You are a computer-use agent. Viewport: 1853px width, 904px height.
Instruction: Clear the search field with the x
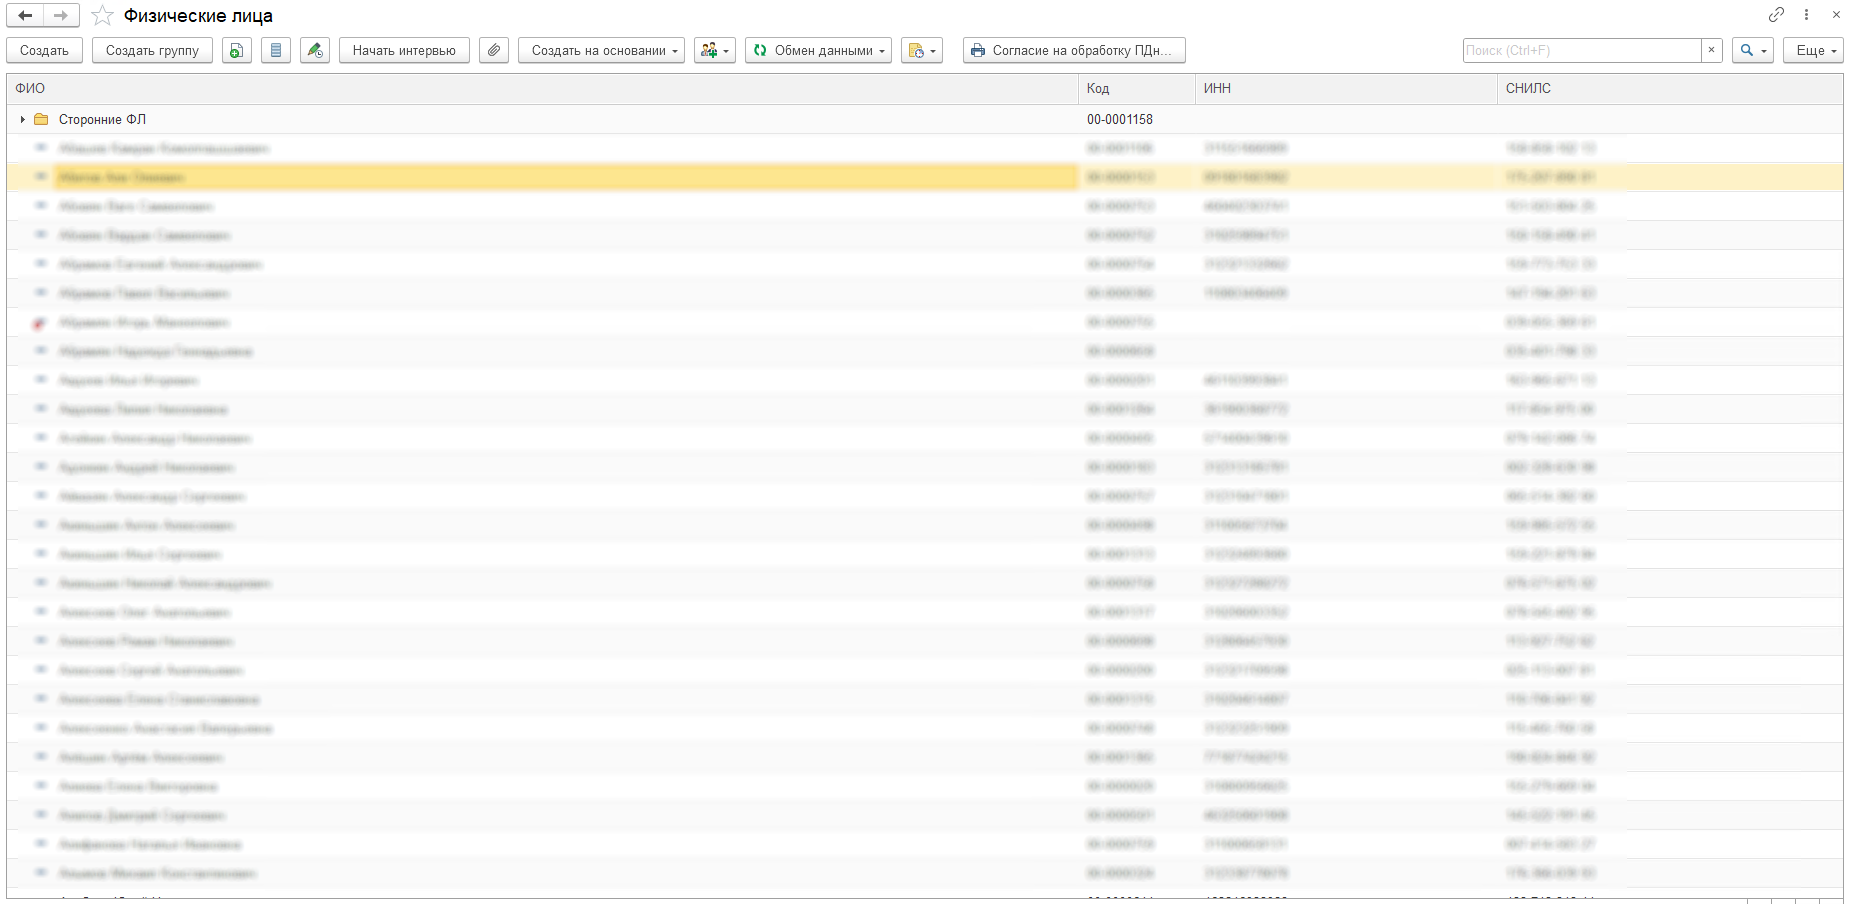[x=1712, y=50]
